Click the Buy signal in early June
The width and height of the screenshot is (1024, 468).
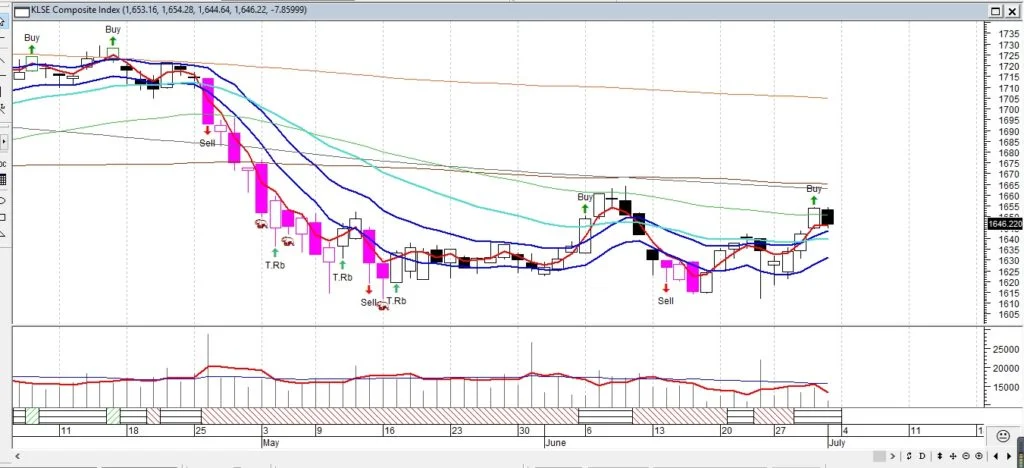[585, 197]
